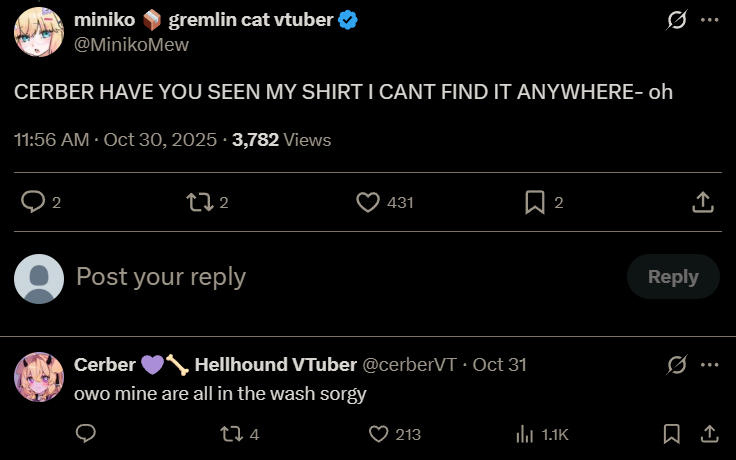Reply to Cerber's comment via bubble icon
736x460 pixels.
click(x=86, y=434)
